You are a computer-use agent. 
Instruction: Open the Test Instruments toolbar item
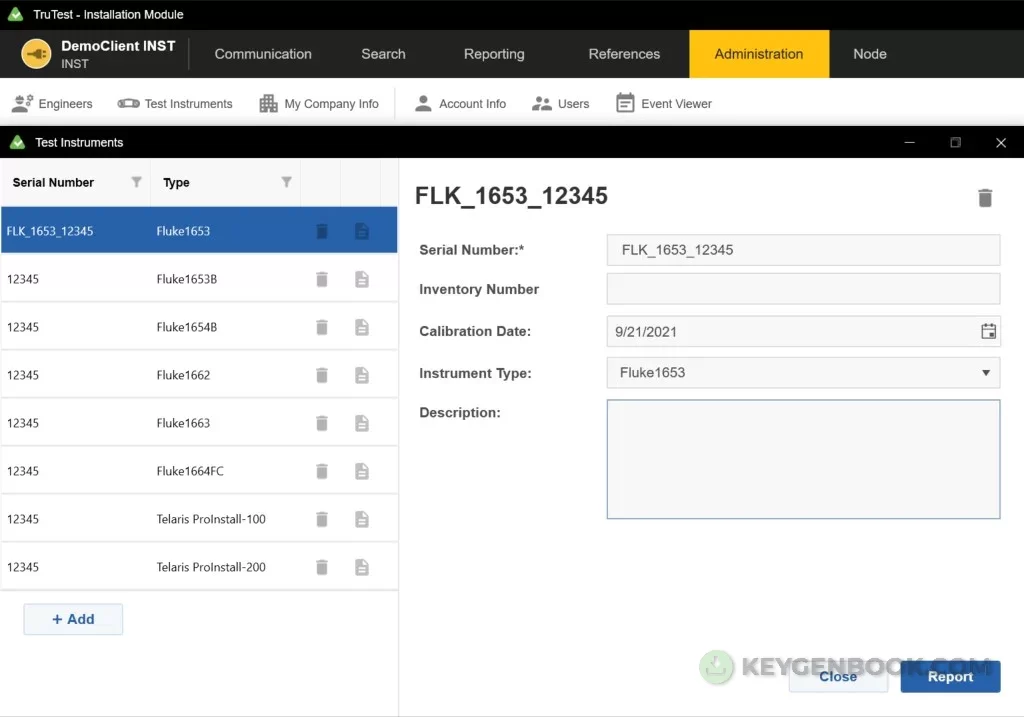175,103
